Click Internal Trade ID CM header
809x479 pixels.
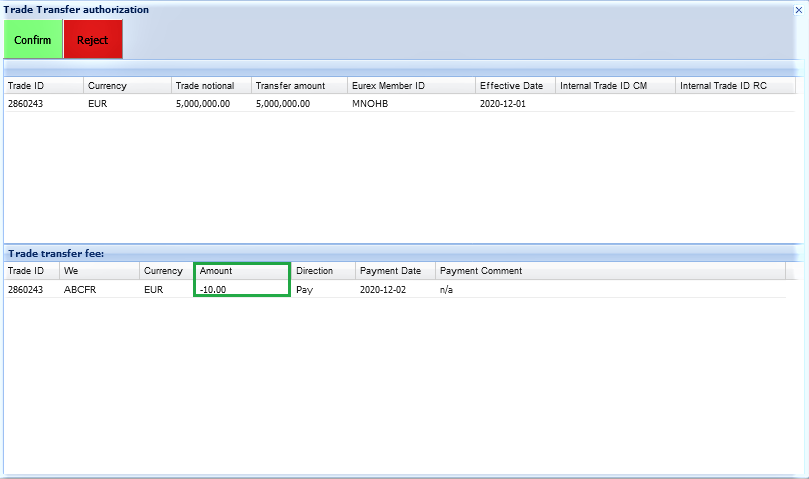pos(614,86)
